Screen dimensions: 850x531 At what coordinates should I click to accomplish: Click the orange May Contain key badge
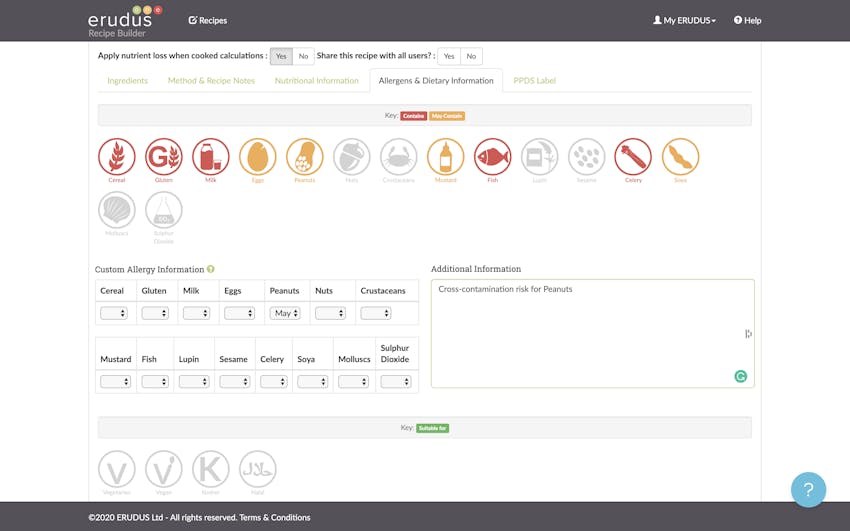pyautogui.click(x=447, y=116)
